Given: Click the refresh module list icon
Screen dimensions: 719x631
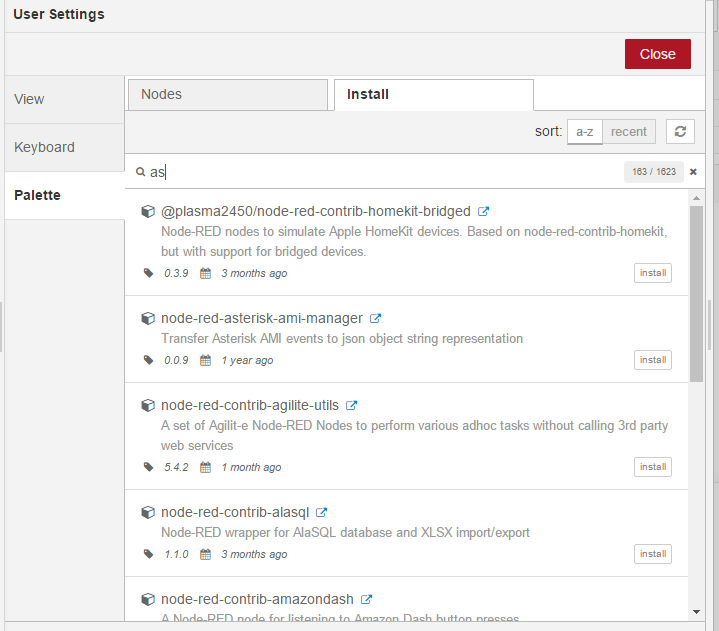Looking at the screenshot, I should point(680,132).
